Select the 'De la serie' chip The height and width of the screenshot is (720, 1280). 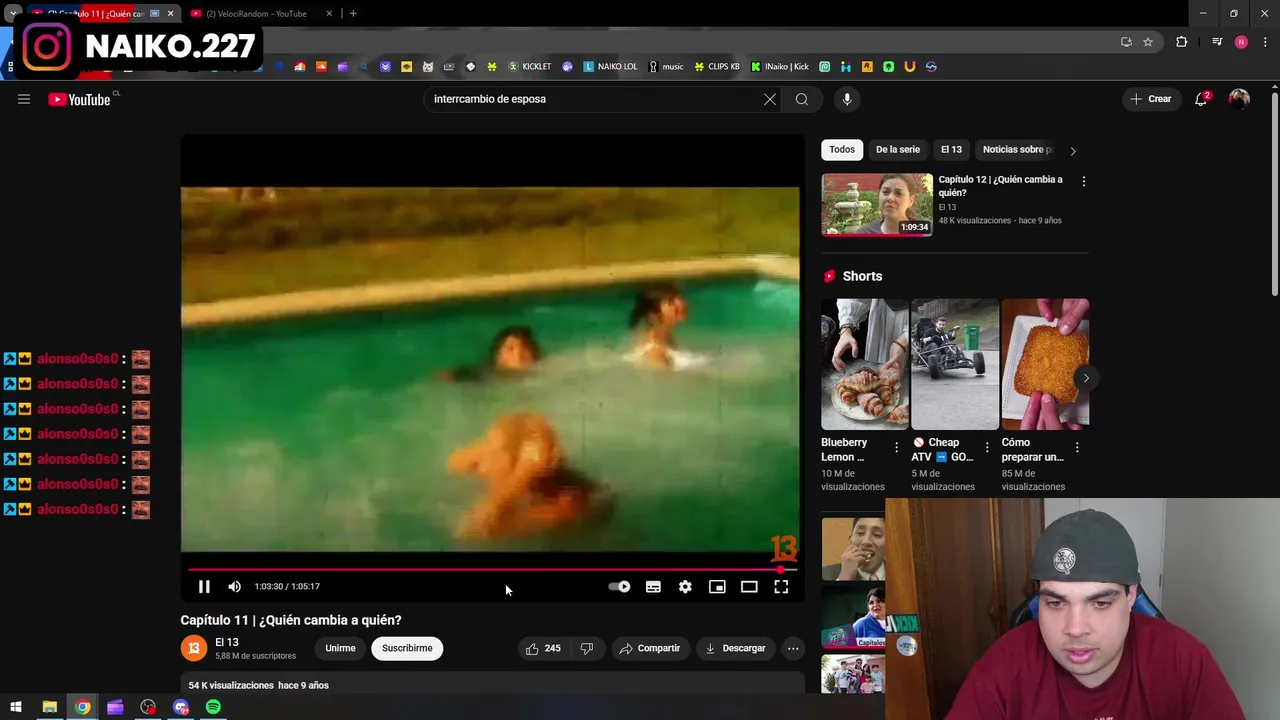898,150
